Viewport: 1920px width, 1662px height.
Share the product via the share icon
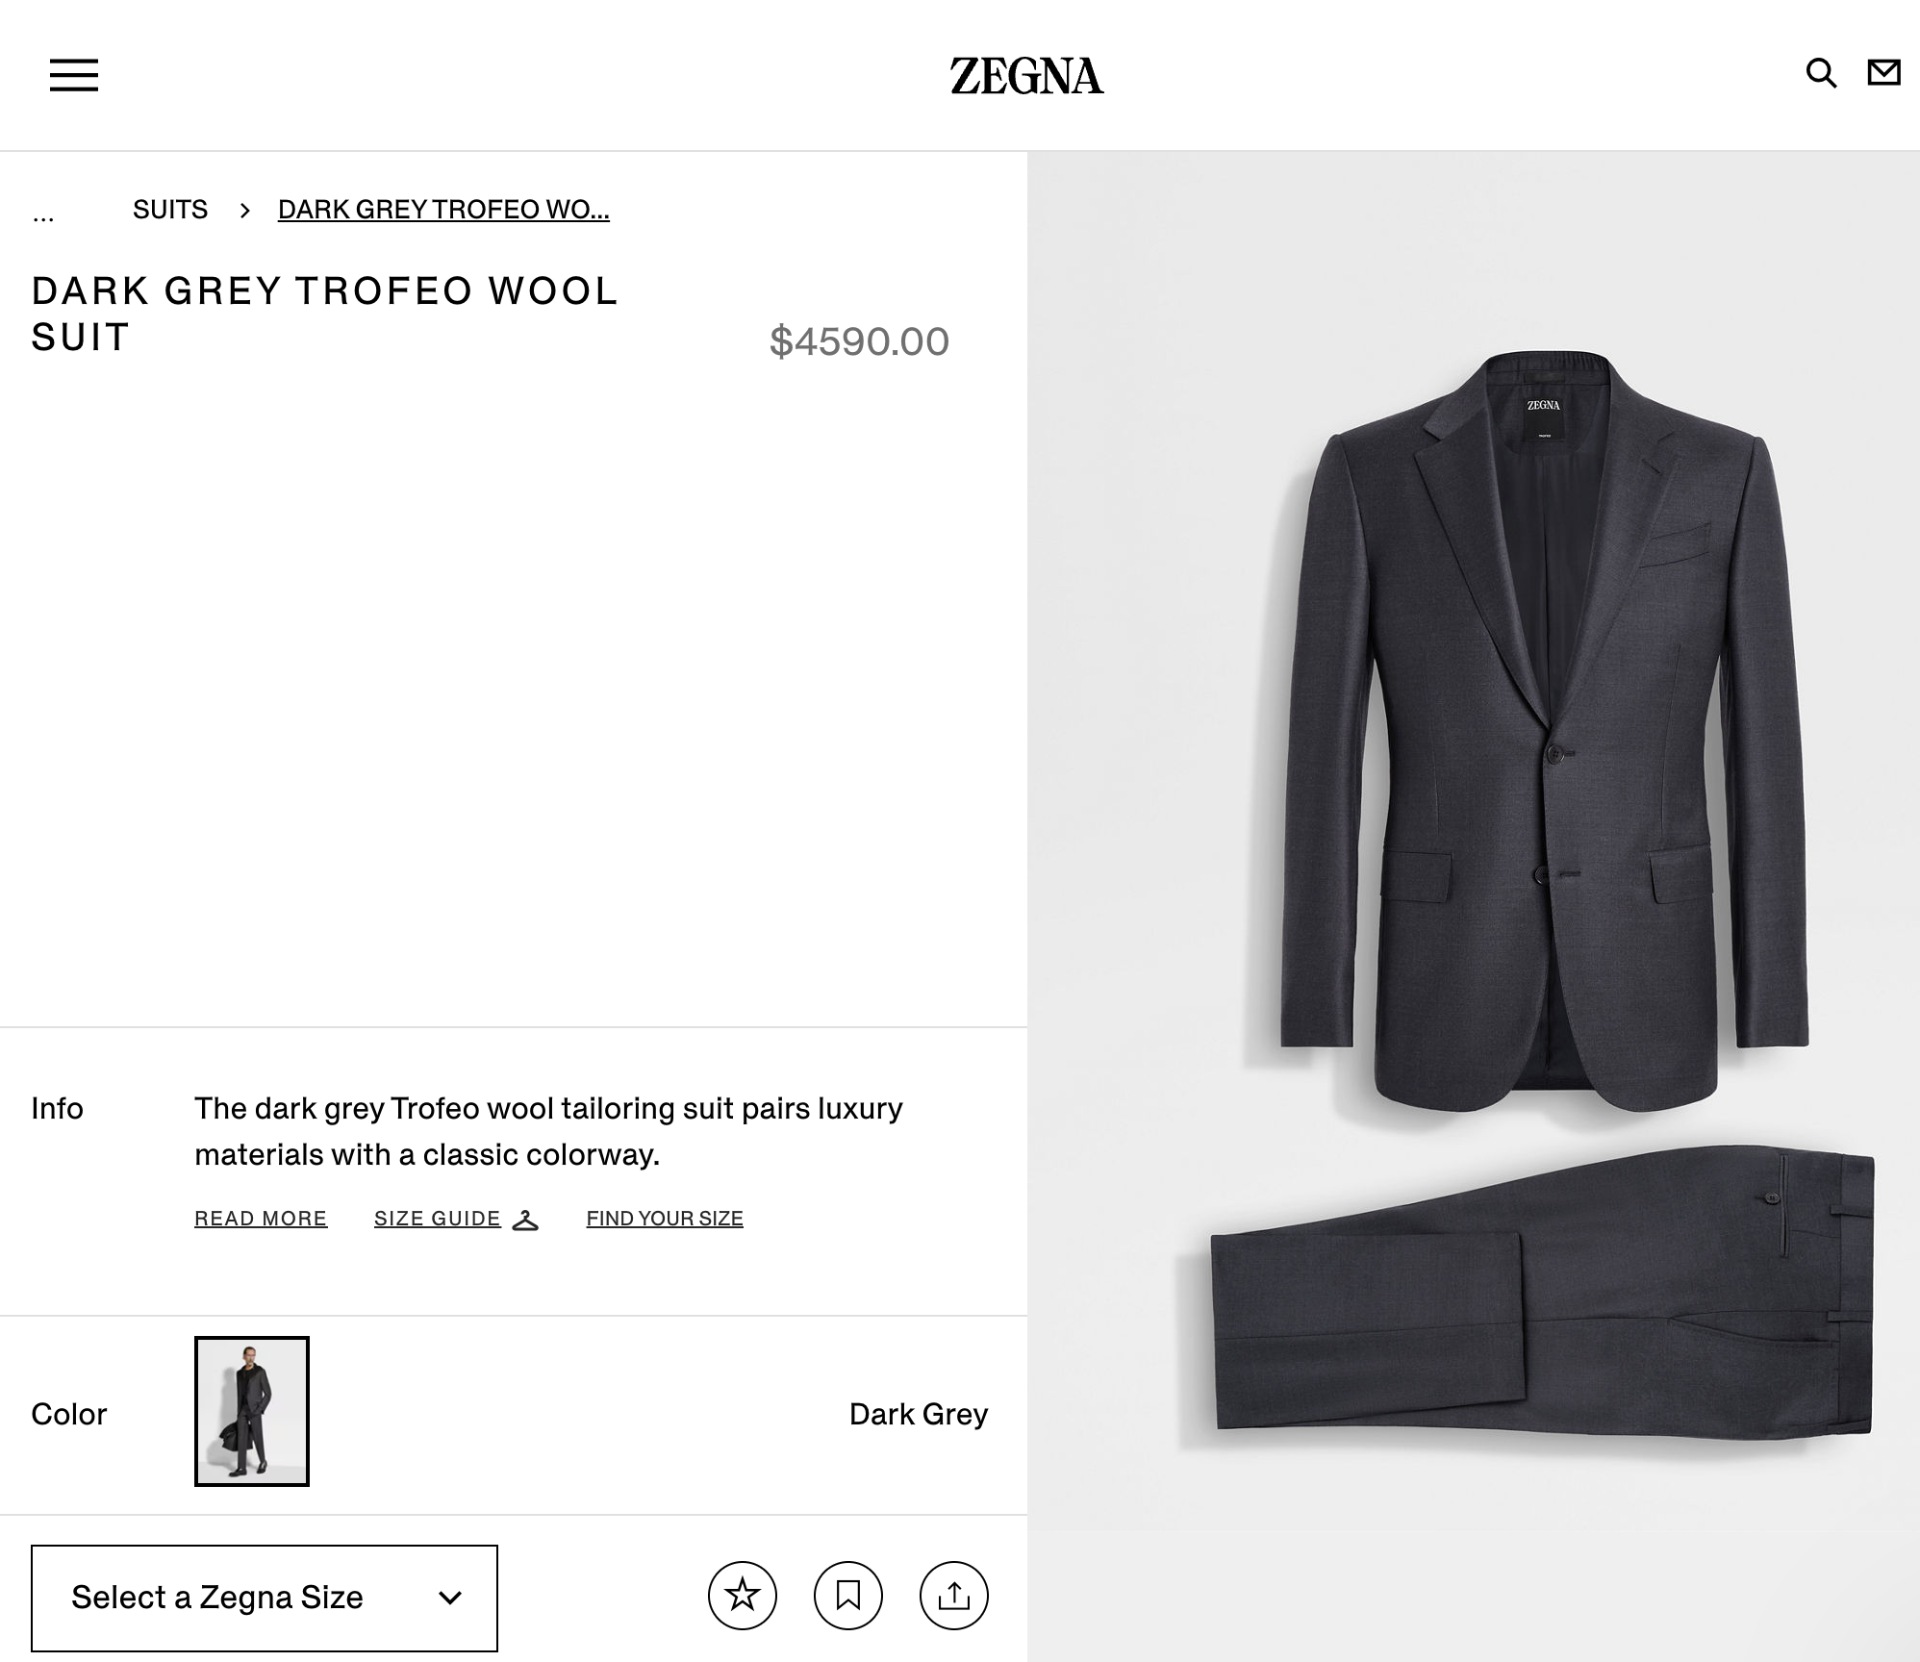click(954, 1597)
